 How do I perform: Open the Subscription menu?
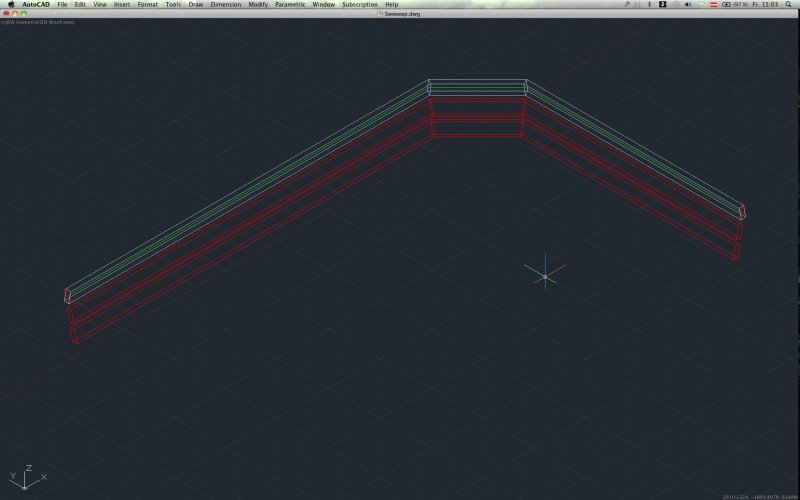click(x=360, y=4)
